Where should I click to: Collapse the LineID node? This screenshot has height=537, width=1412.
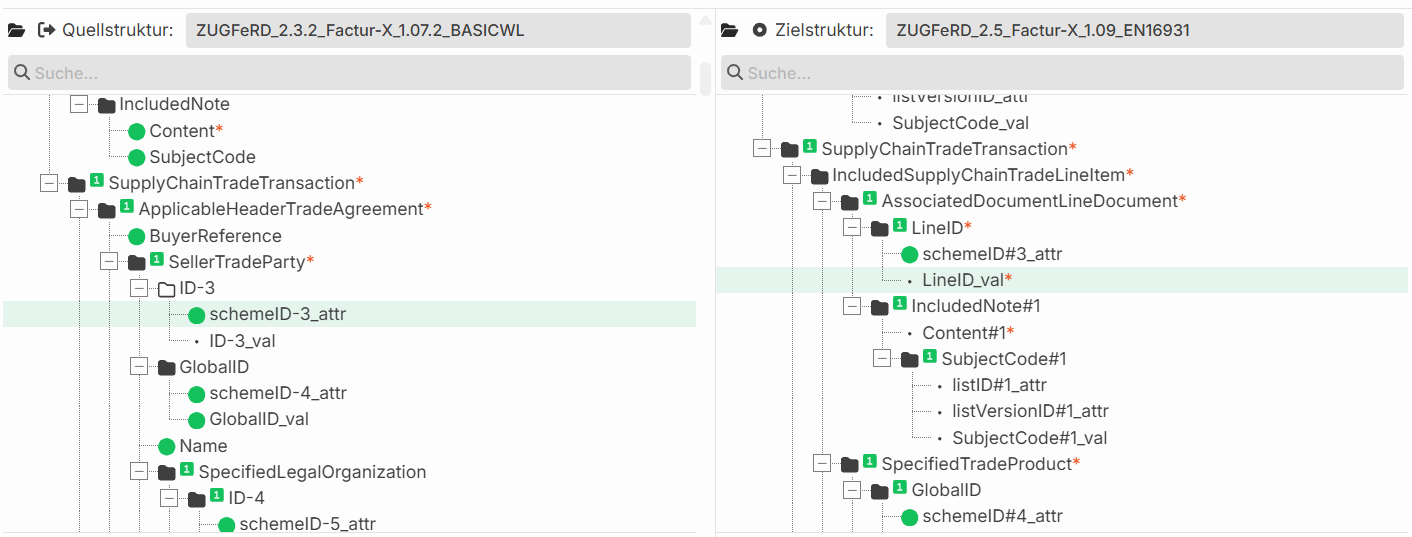[x=852, y=228]
